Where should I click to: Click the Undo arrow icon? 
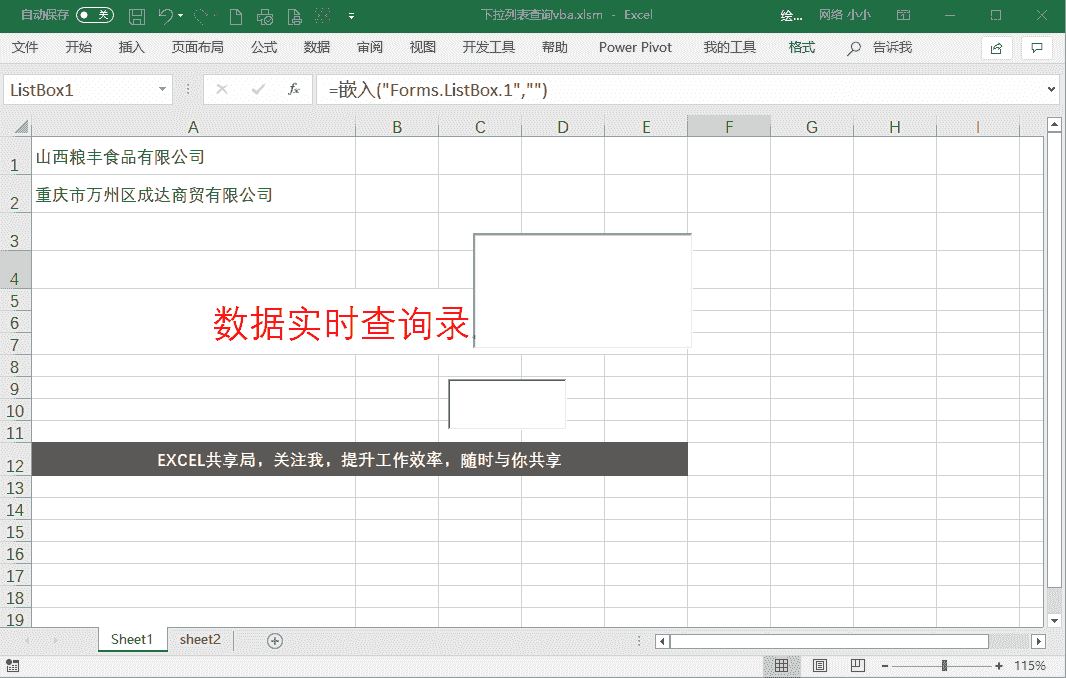[166, 16]
